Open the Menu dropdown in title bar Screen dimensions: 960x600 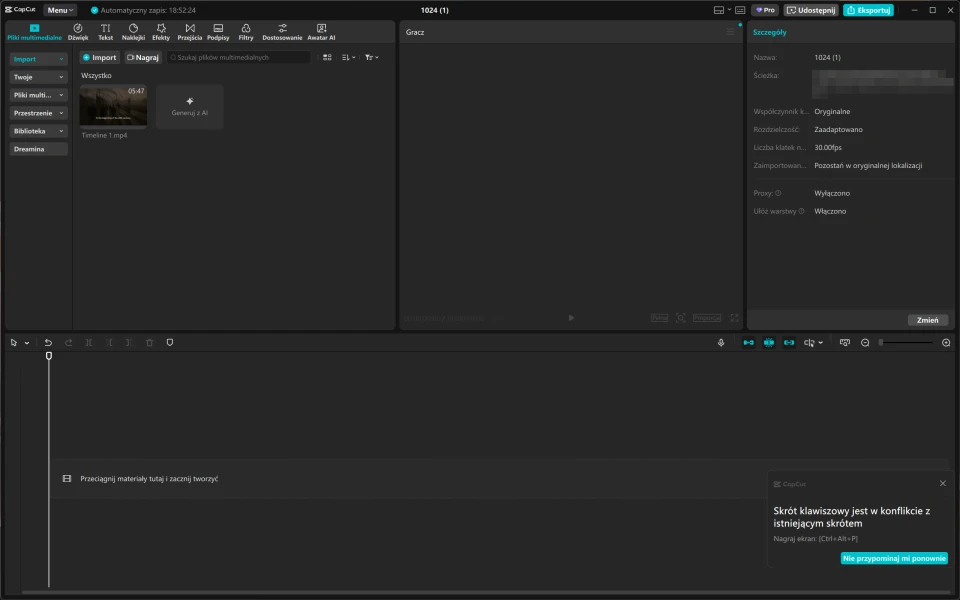click(60, 10)
